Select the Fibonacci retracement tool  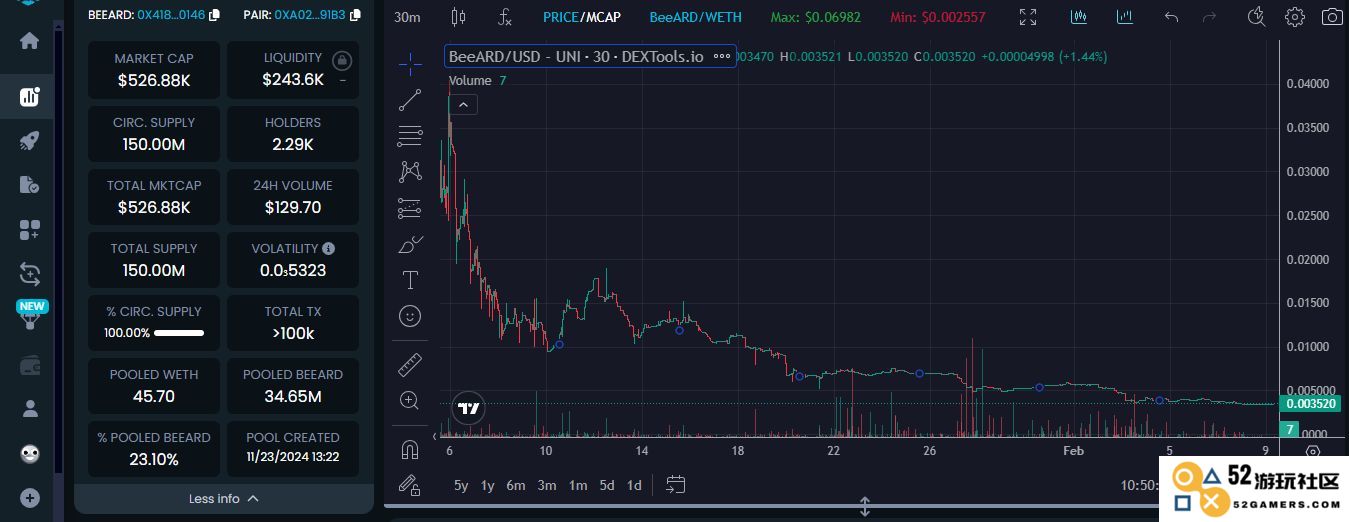[410, 136]
